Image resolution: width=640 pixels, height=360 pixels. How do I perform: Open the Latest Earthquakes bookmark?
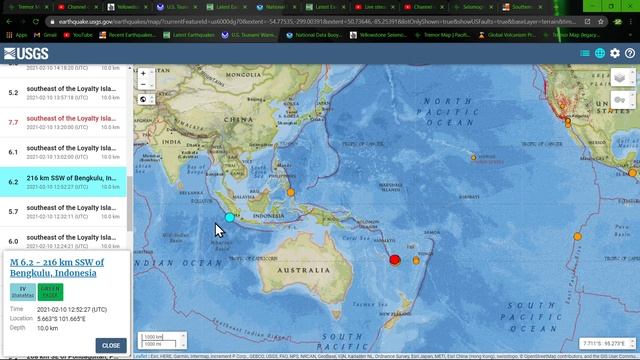(x=189, y=35)
